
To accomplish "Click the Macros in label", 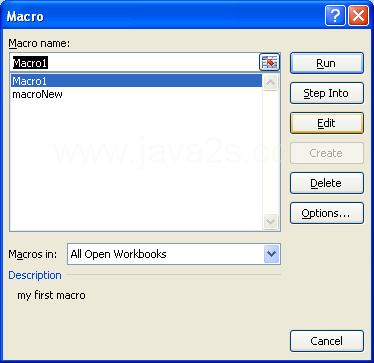I will (x=33, y=254).
